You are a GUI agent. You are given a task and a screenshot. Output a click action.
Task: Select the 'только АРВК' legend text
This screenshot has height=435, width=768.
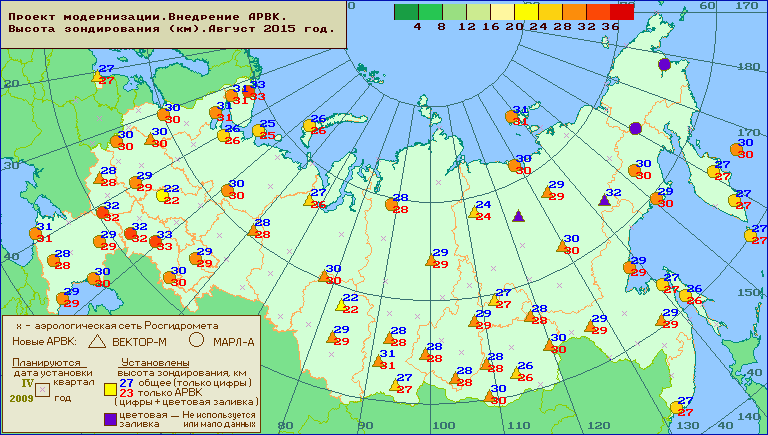tap(169, 392)
